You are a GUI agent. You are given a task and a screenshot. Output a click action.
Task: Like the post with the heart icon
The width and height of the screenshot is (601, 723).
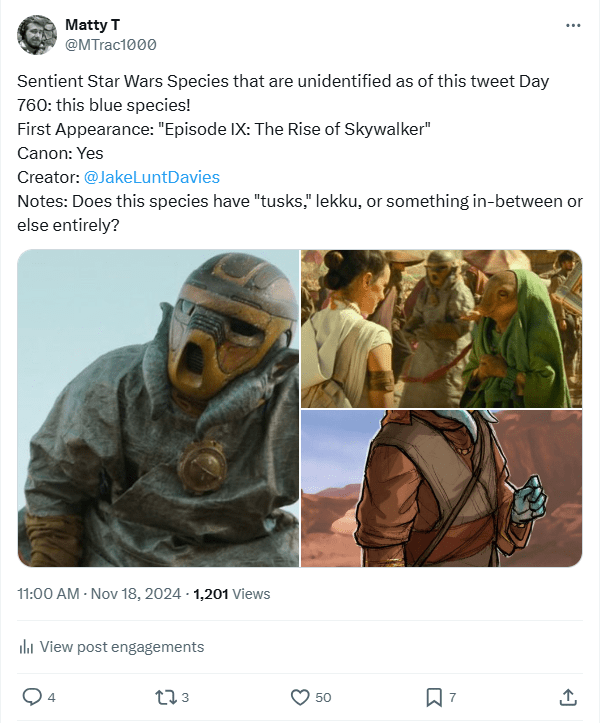pos(299,696)
